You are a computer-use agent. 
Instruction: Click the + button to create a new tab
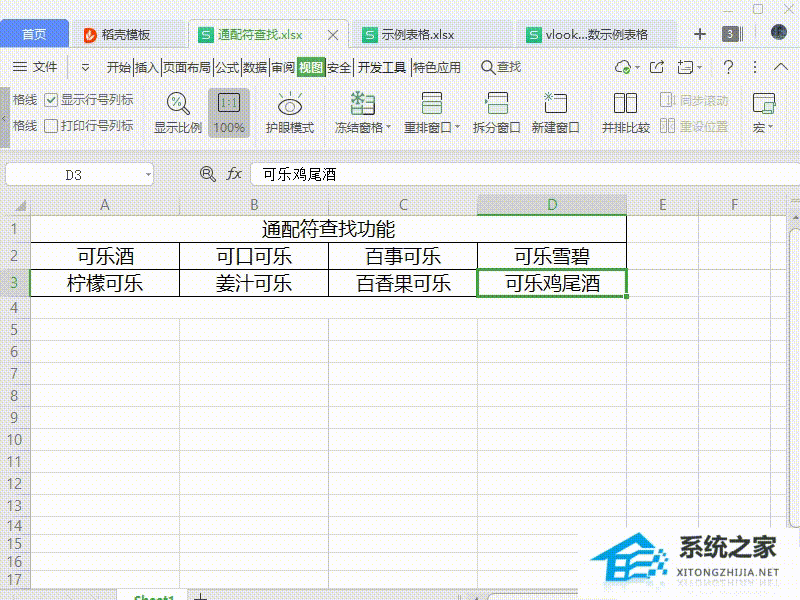coord(699,33)
